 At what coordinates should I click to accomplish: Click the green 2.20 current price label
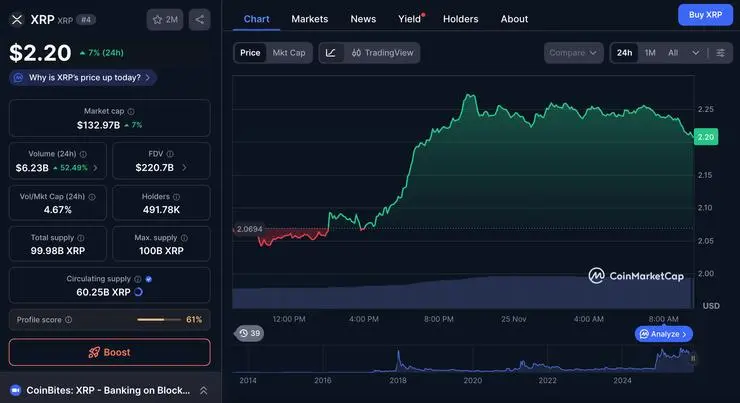(x=706, y=137)
